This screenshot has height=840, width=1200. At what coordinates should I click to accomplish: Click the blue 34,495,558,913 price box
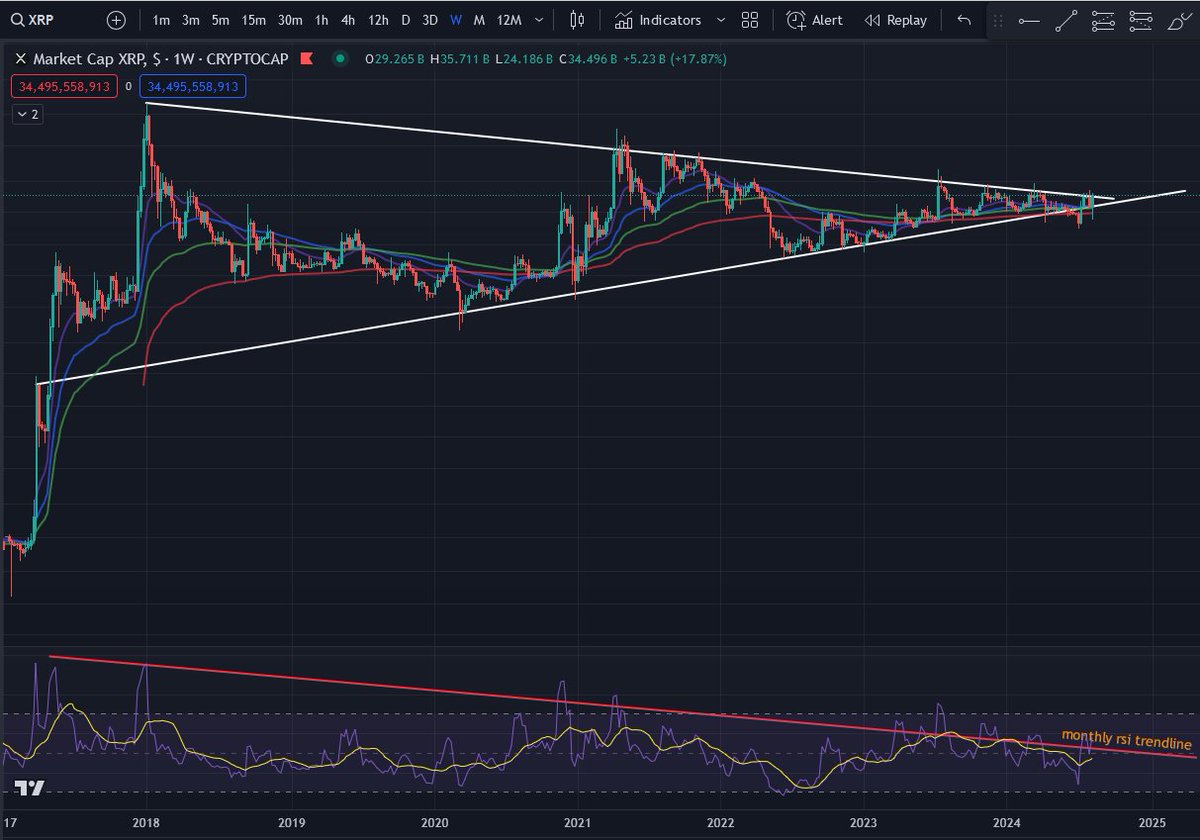tap(193, 87)
